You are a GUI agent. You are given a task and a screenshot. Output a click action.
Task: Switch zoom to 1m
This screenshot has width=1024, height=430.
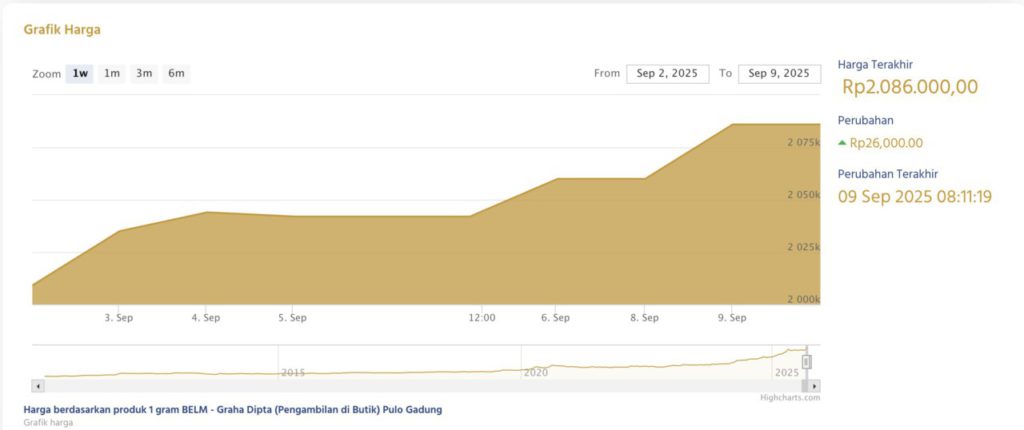[x=112, y=74]
